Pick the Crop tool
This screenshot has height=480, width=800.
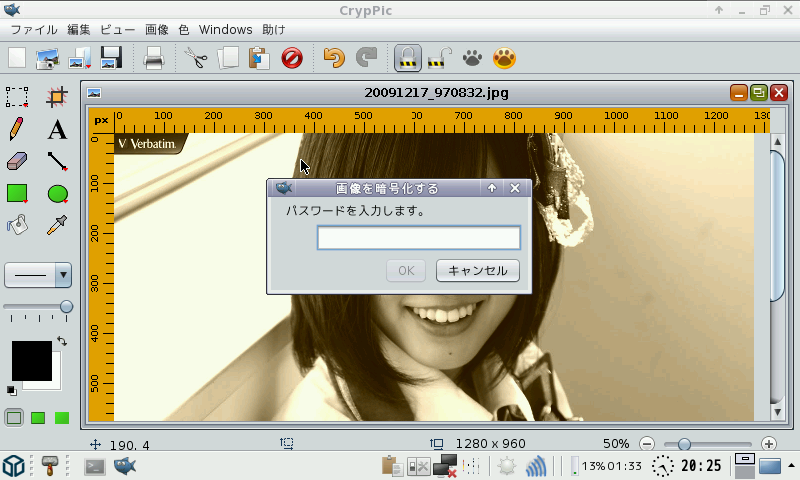(x=58, y=97)
